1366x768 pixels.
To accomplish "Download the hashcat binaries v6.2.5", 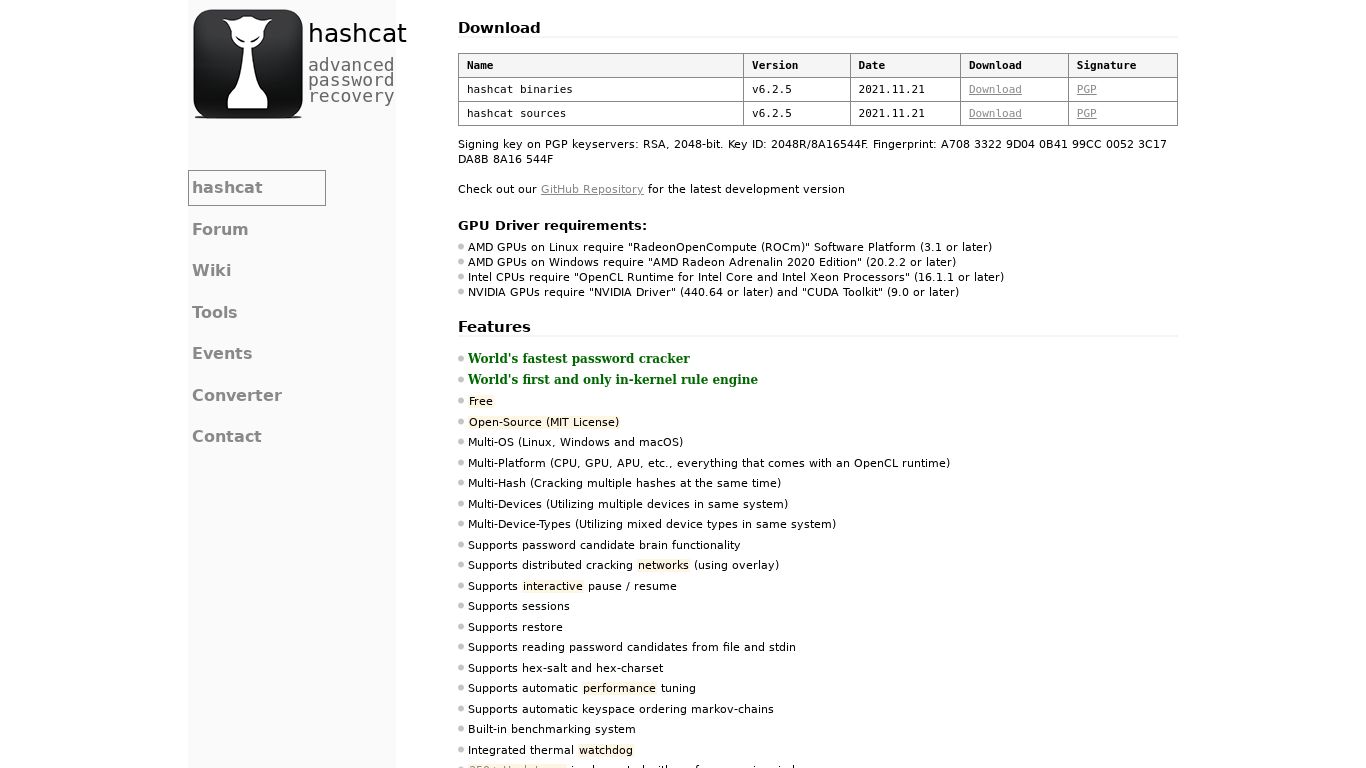I will (x=994, y=89).
